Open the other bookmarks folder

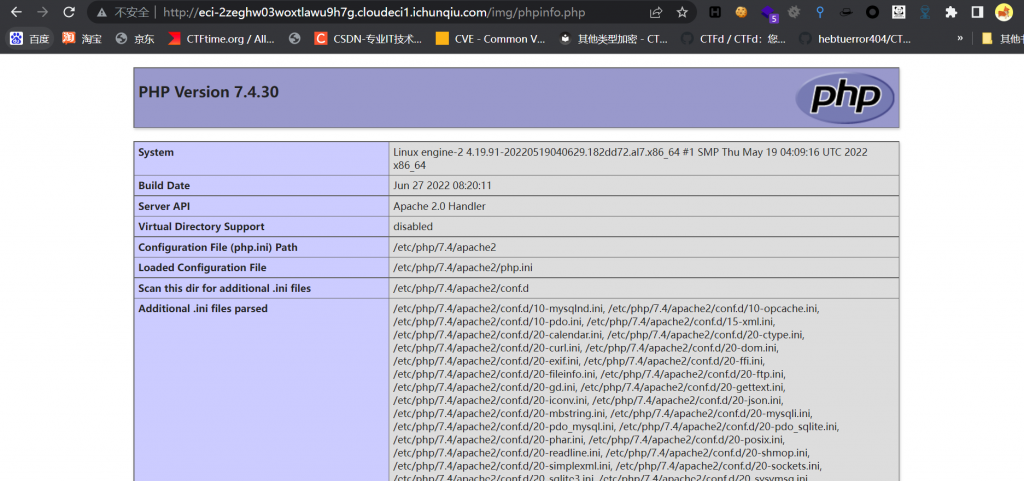tap(1000, 39)
